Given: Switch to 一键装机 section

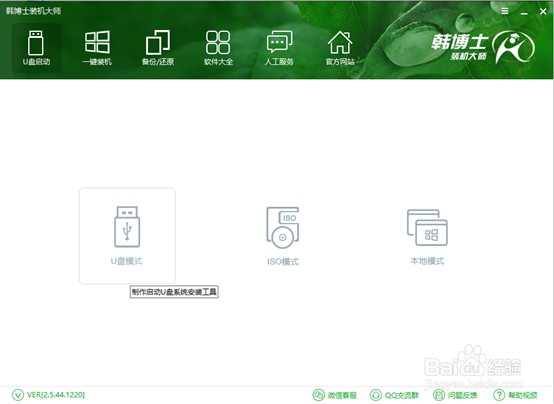Looking at the screenshot, I should (97, 48).
